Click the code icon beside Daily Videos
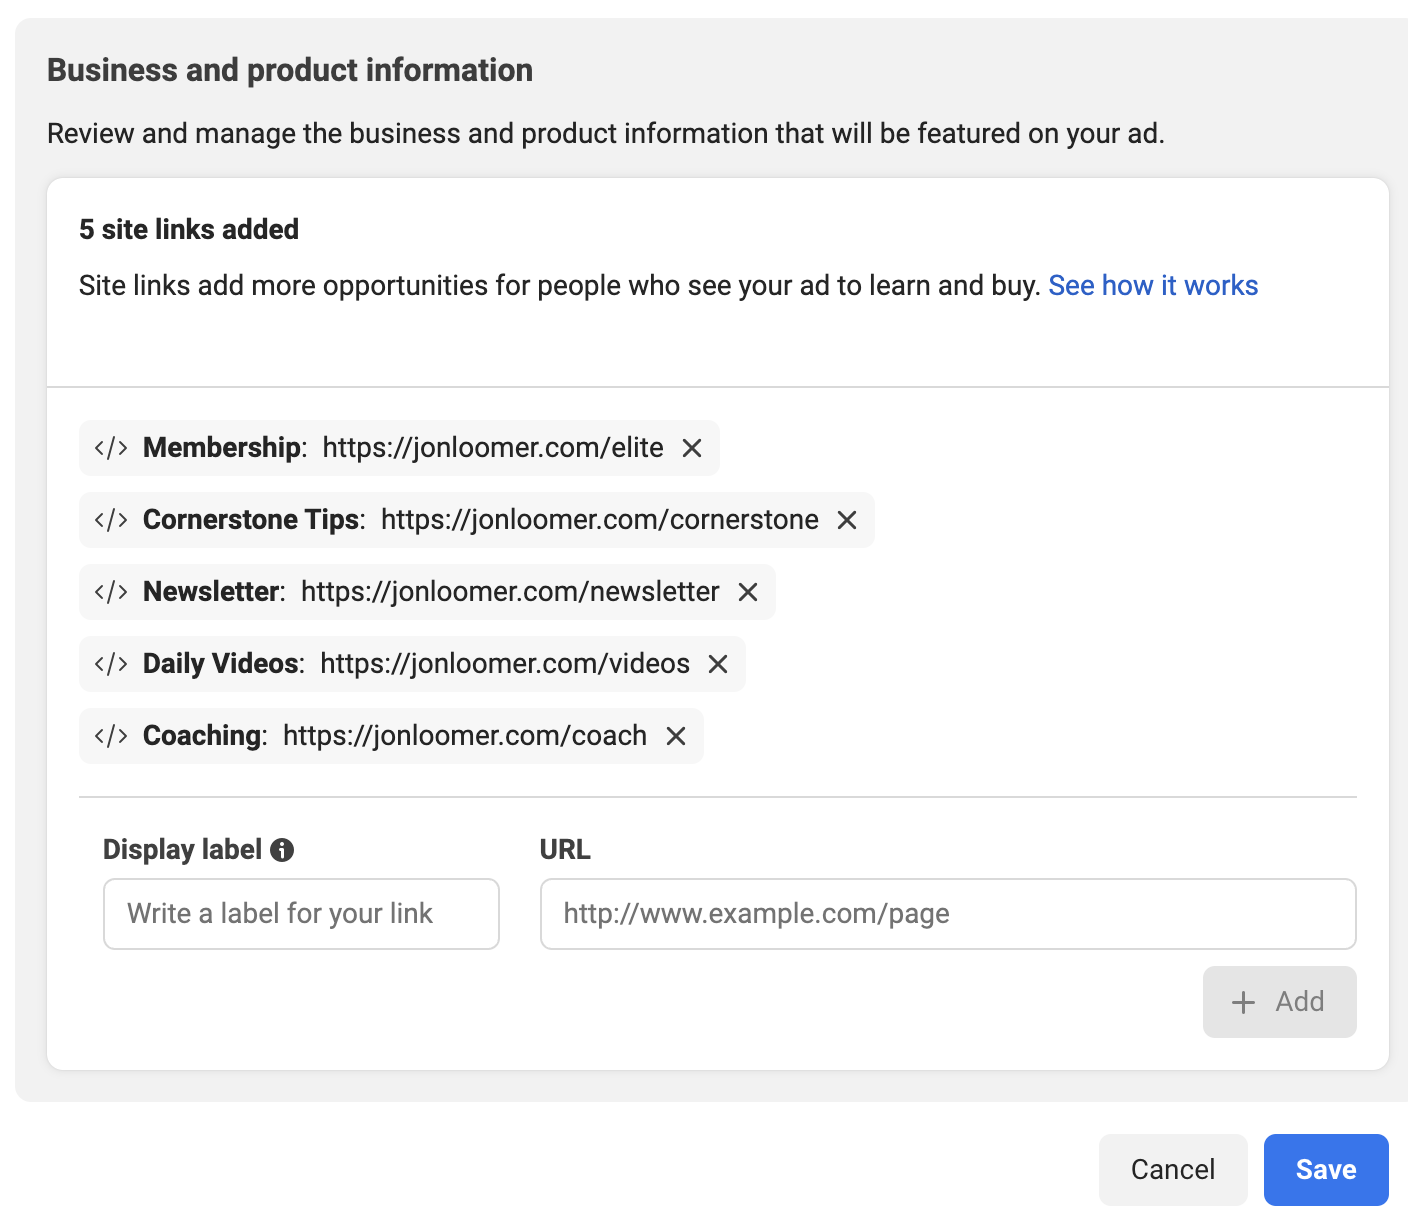This screenshot has height=1212, width=1408. tap(111, 664)
